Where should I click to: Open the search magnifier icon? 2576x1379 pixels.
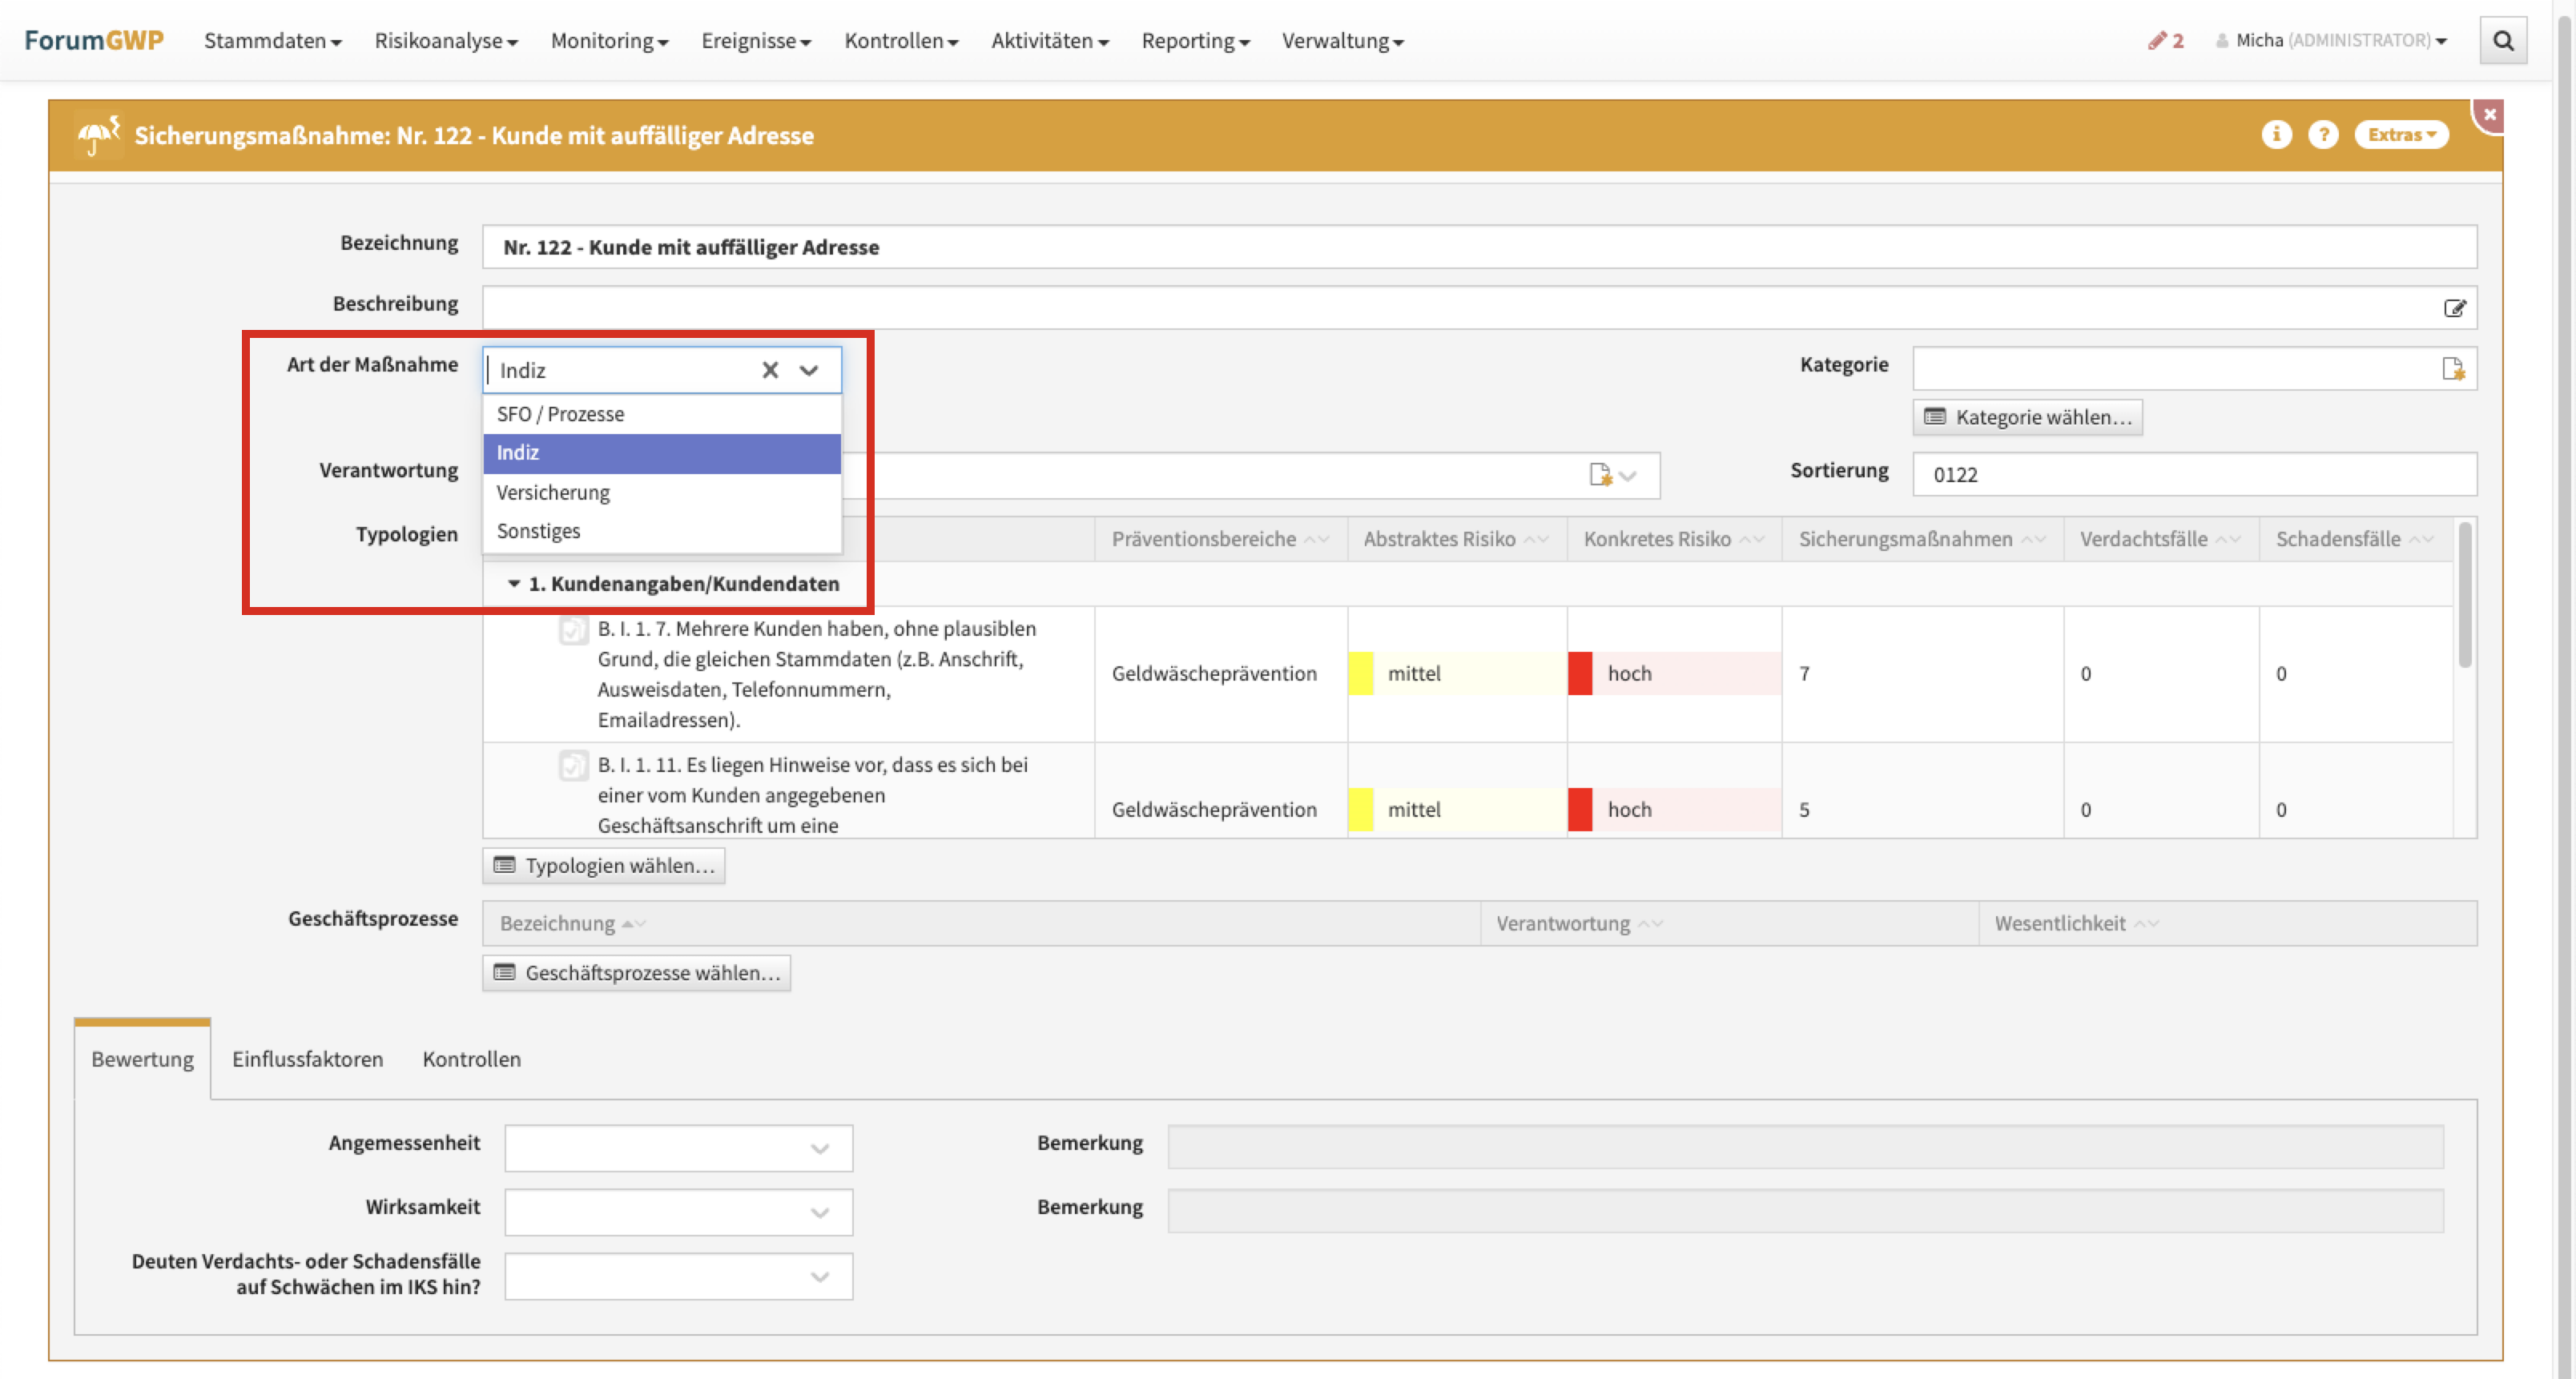pyautogui.click(x=2502, y=40)
